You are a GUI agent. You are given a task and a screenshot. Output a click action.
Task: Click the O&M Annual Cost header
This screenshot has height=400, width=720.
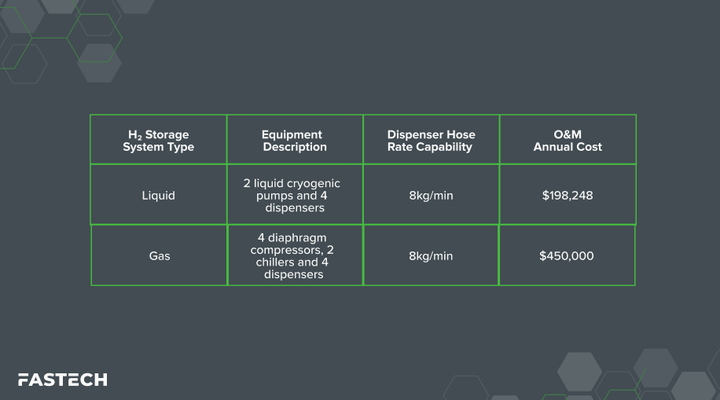(x=568, y=140)
